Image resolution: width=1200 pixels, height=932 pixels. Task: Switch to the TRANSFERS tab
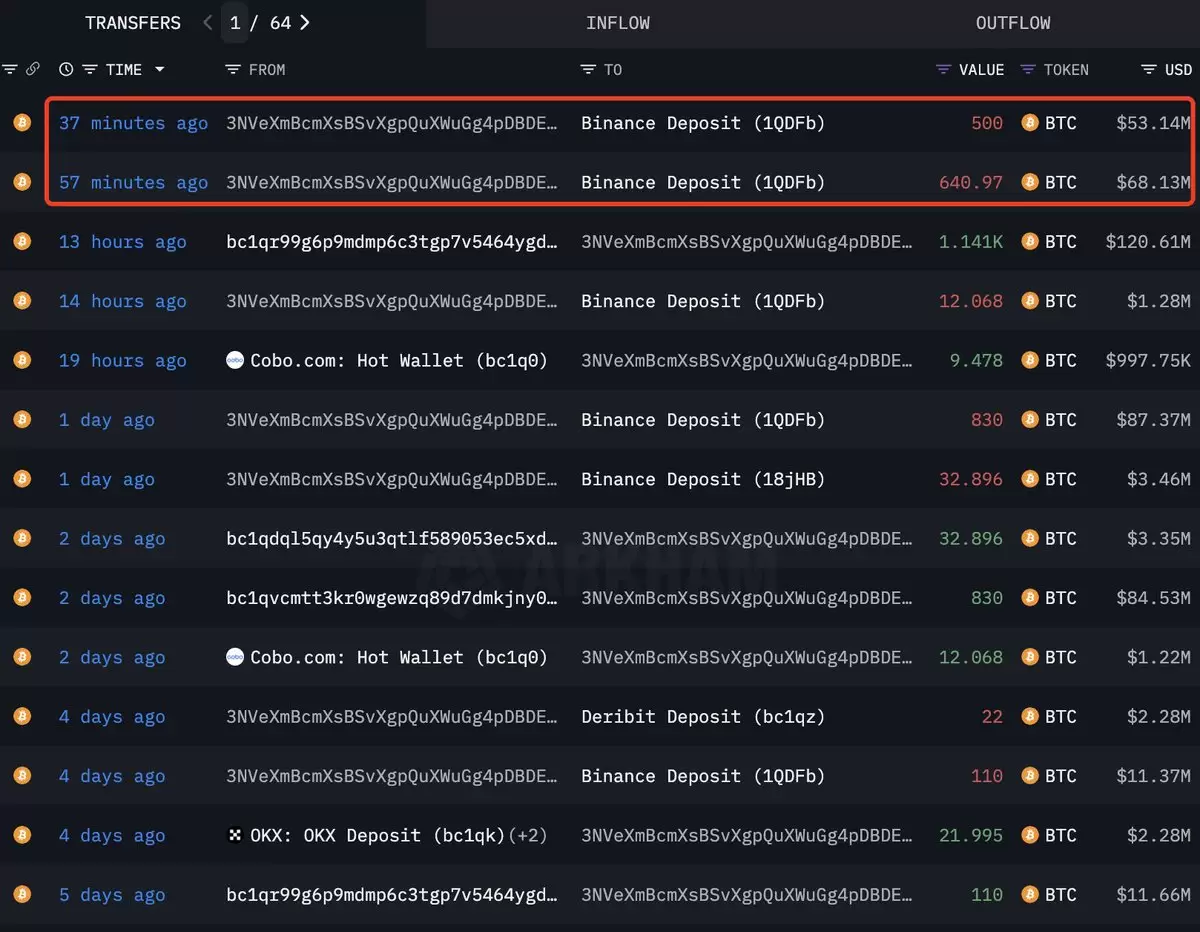click(x=133, y=22)
